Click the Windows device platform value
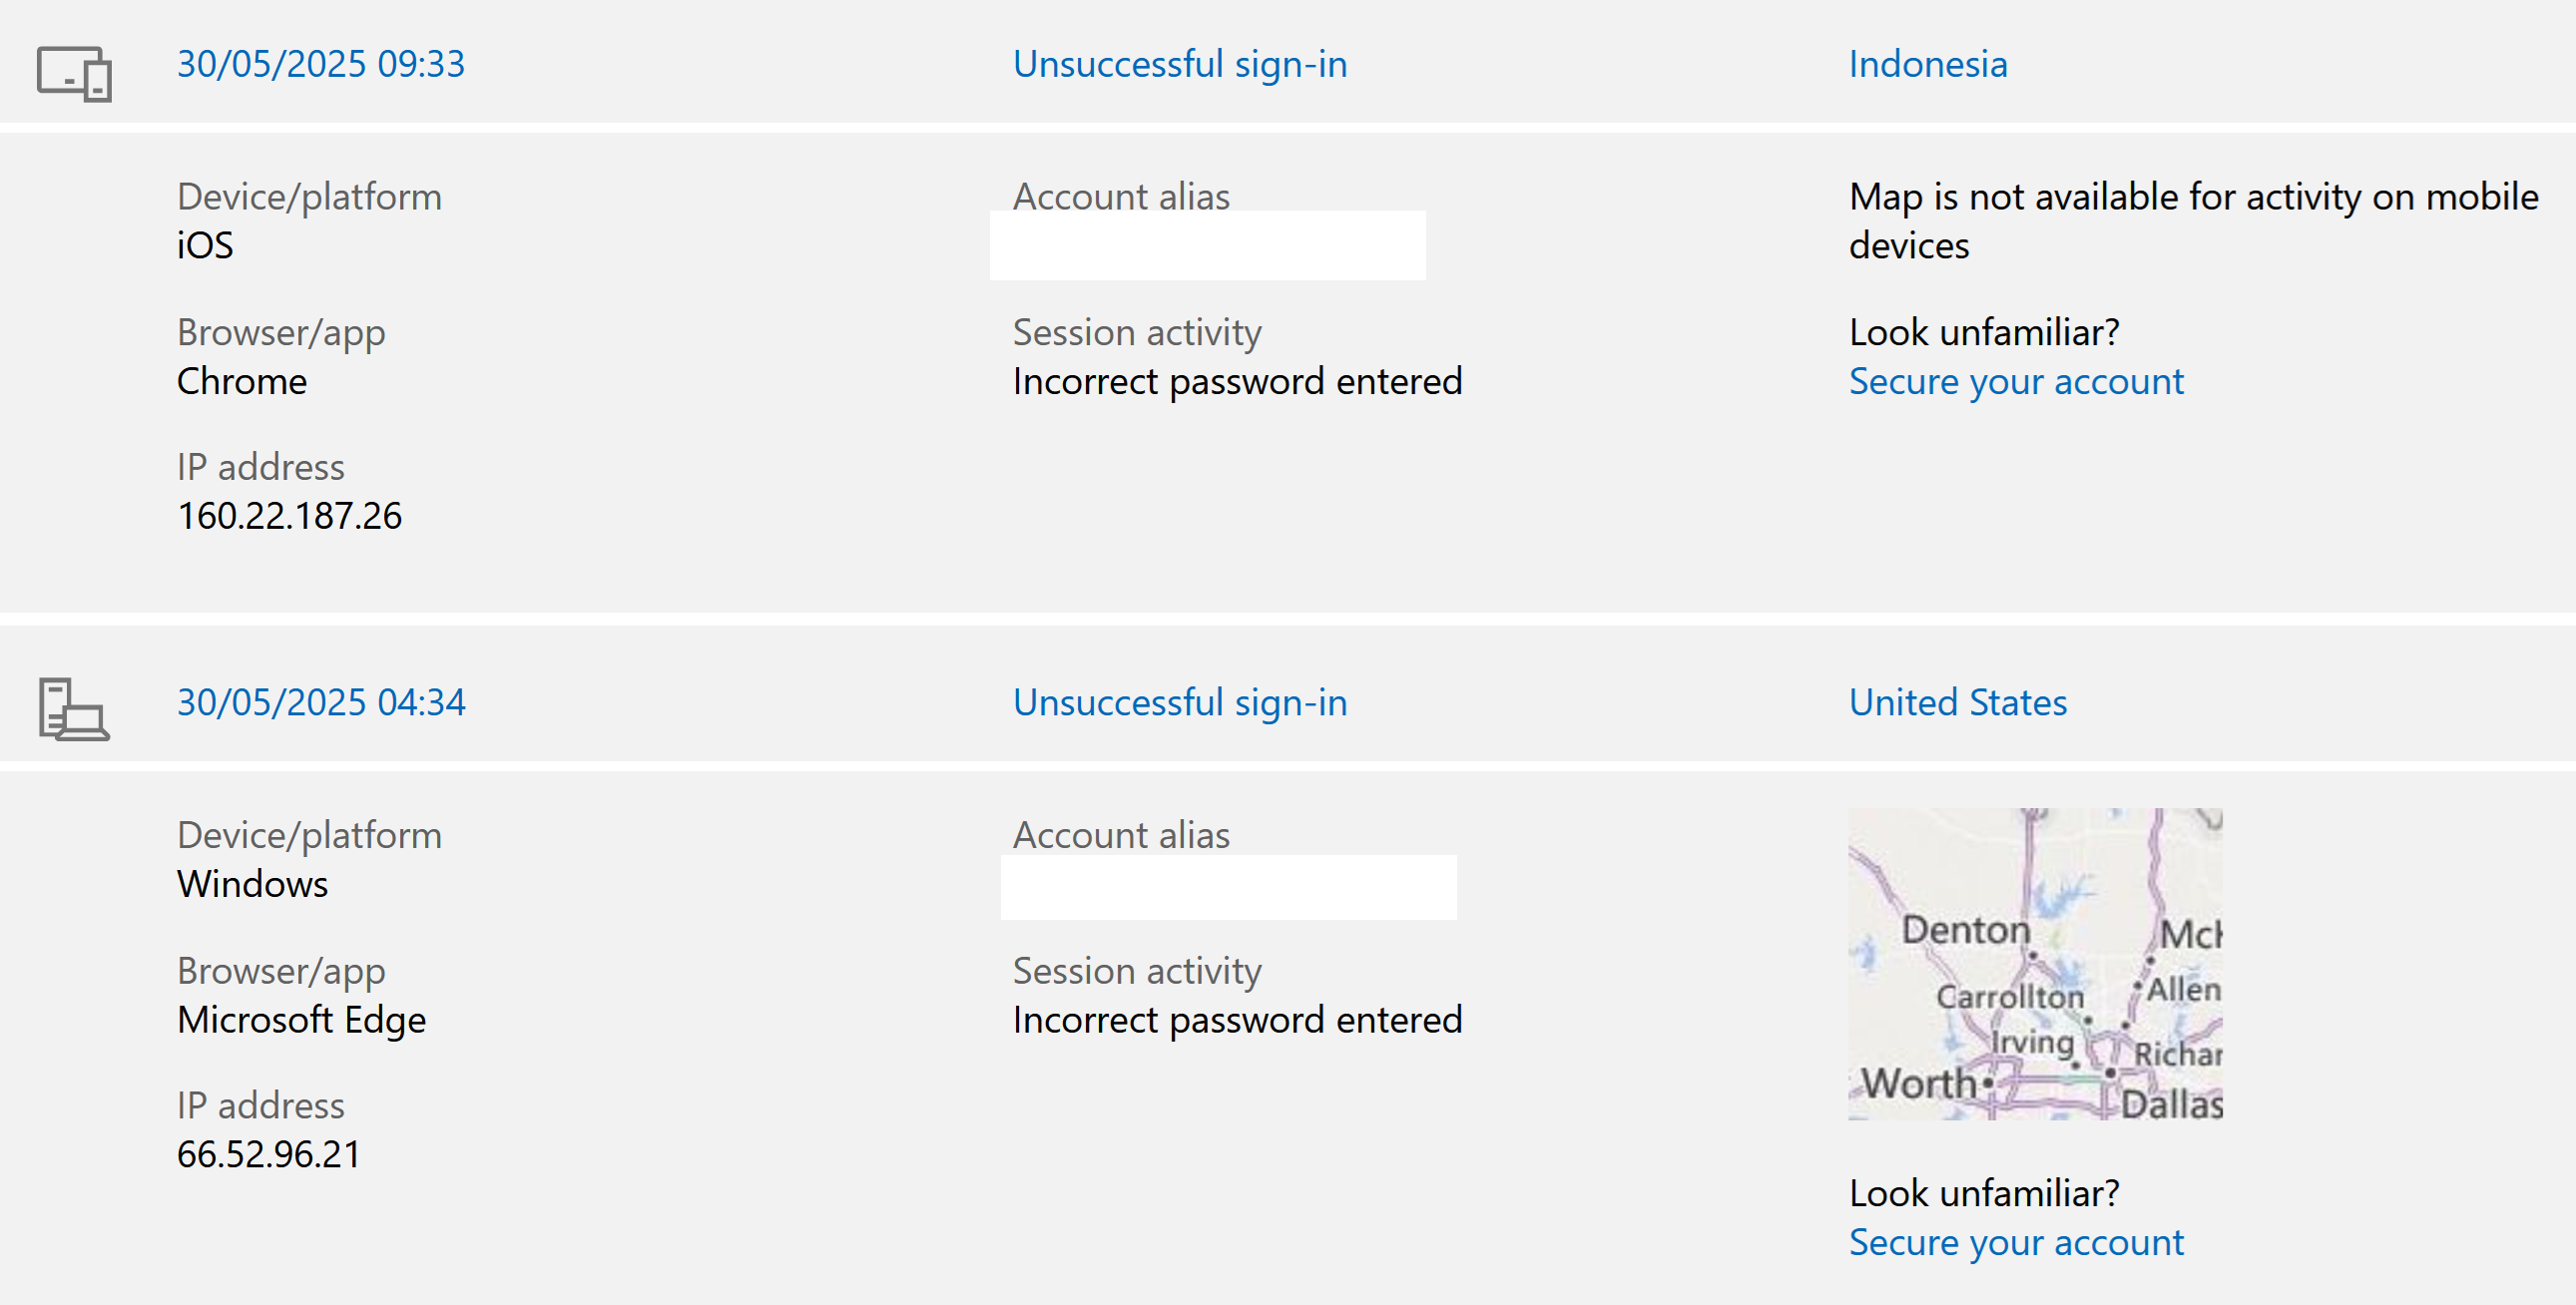Image resolution: width=2576 pixels, height=1305 pixels. [x=252, y=884]
